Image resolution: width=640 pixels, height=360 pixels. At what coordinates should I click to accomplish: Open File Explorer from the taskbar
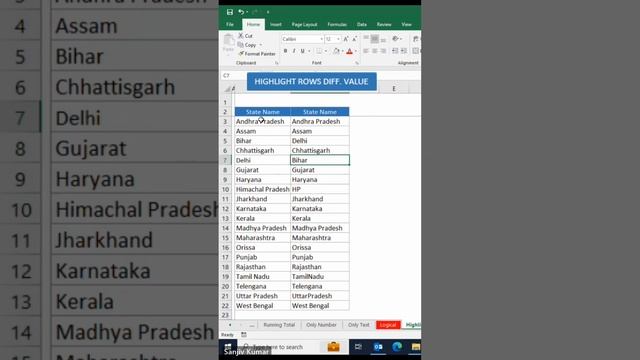point(416,347)
